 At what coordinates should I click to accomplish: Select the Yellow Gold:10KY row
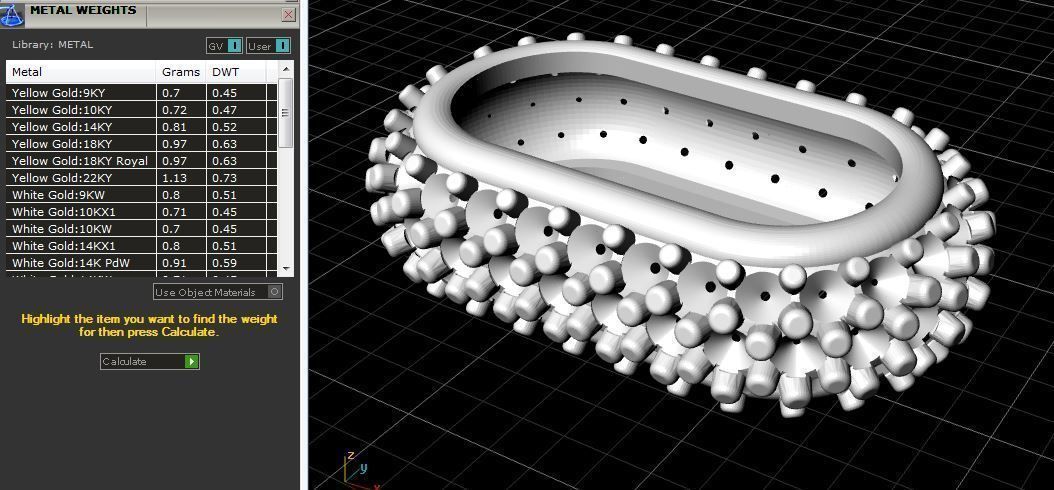coord(142,110)
